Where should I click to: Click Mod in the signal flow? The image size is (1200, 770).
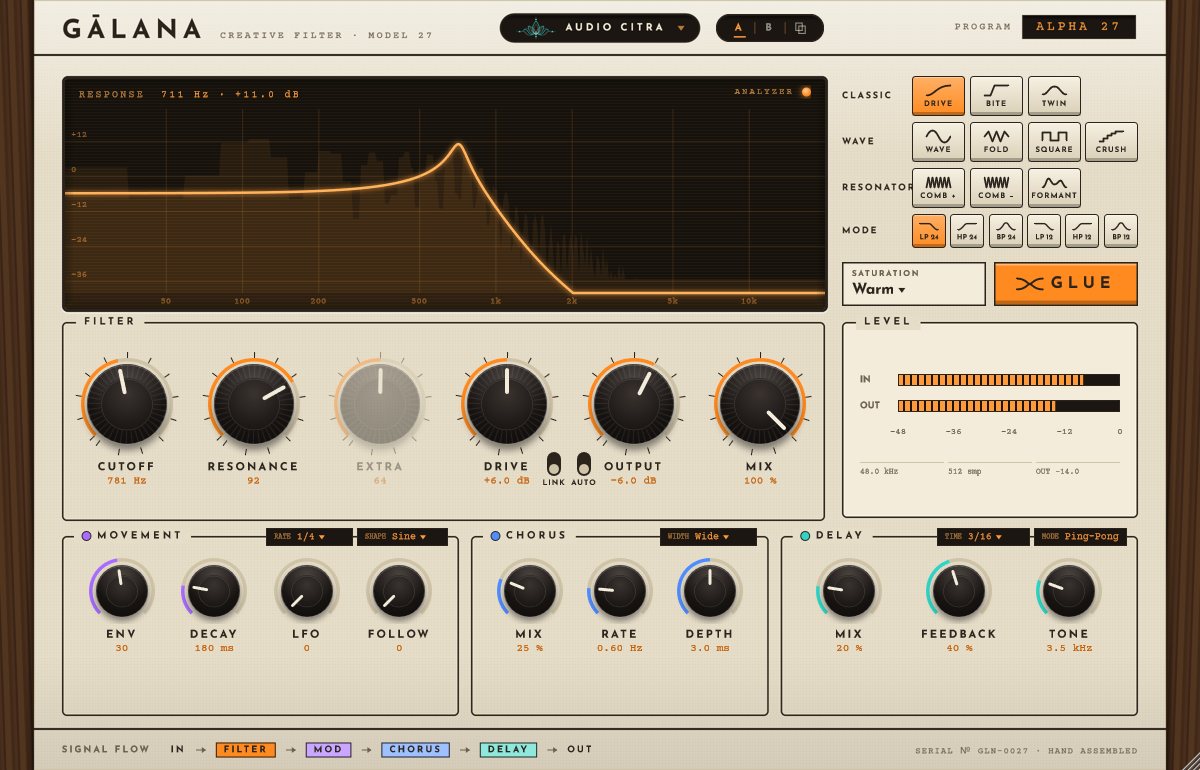328,749
